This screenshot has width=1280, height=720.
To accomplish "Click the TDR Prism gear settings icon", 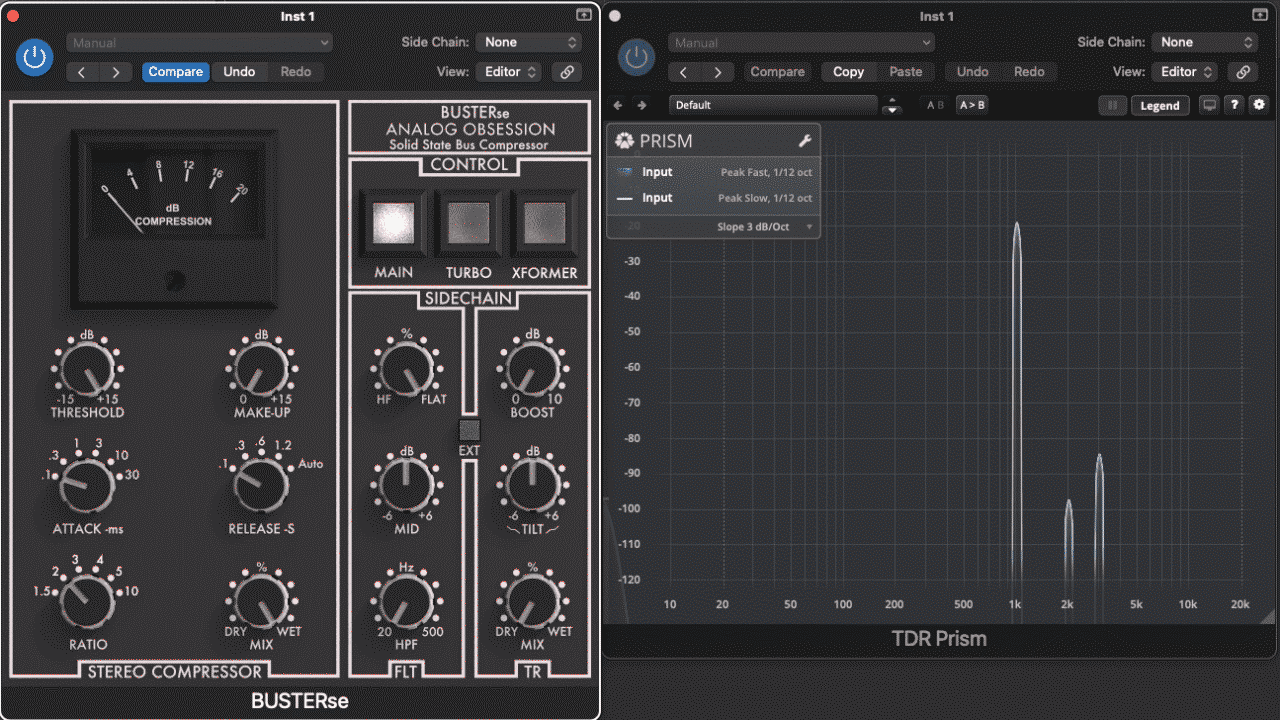I will [x=1259, y=105].
